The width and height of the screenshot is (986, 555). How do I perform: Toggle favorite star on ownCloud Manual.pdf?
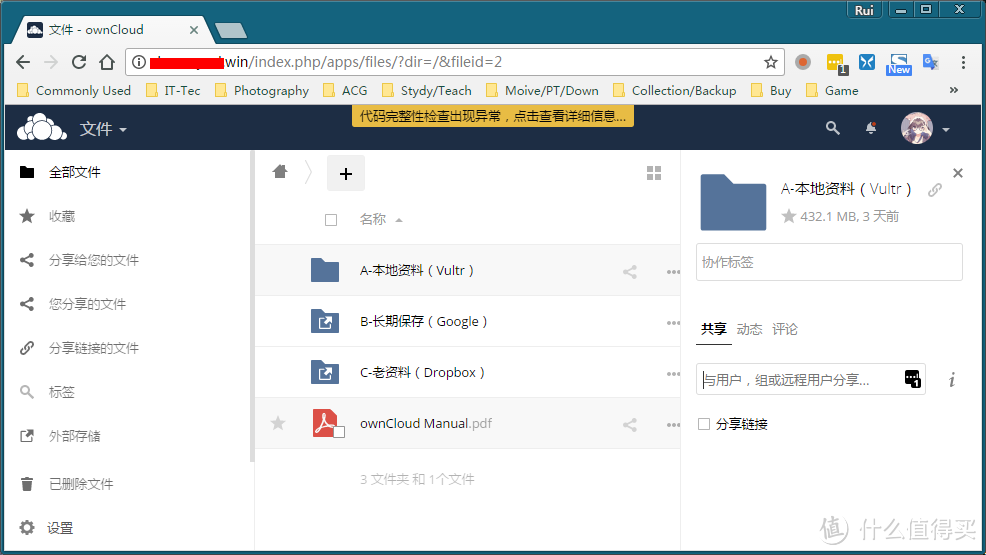click(278, 423)
